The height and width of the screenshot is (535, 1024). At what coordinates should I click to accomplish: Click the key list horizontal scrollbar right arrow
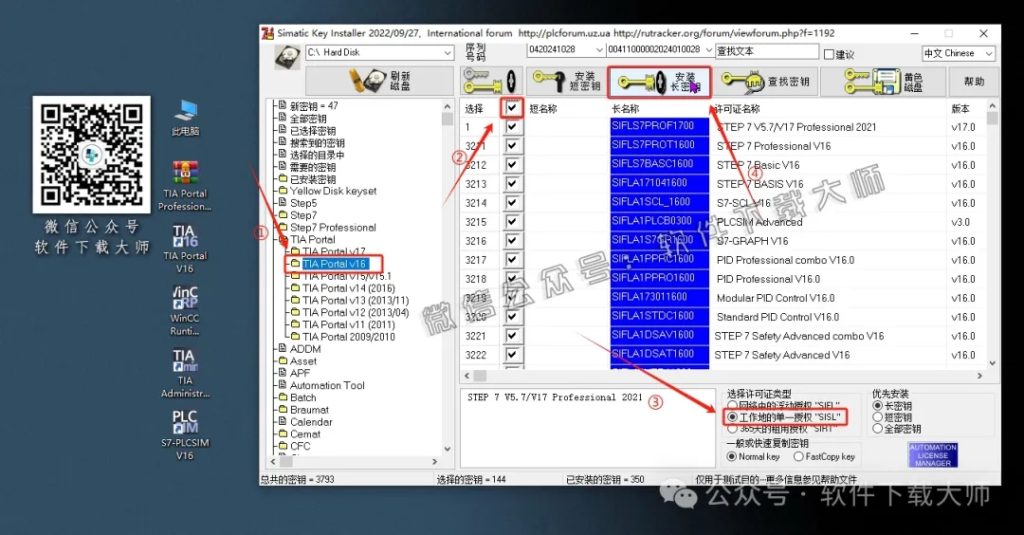[980, 376]
